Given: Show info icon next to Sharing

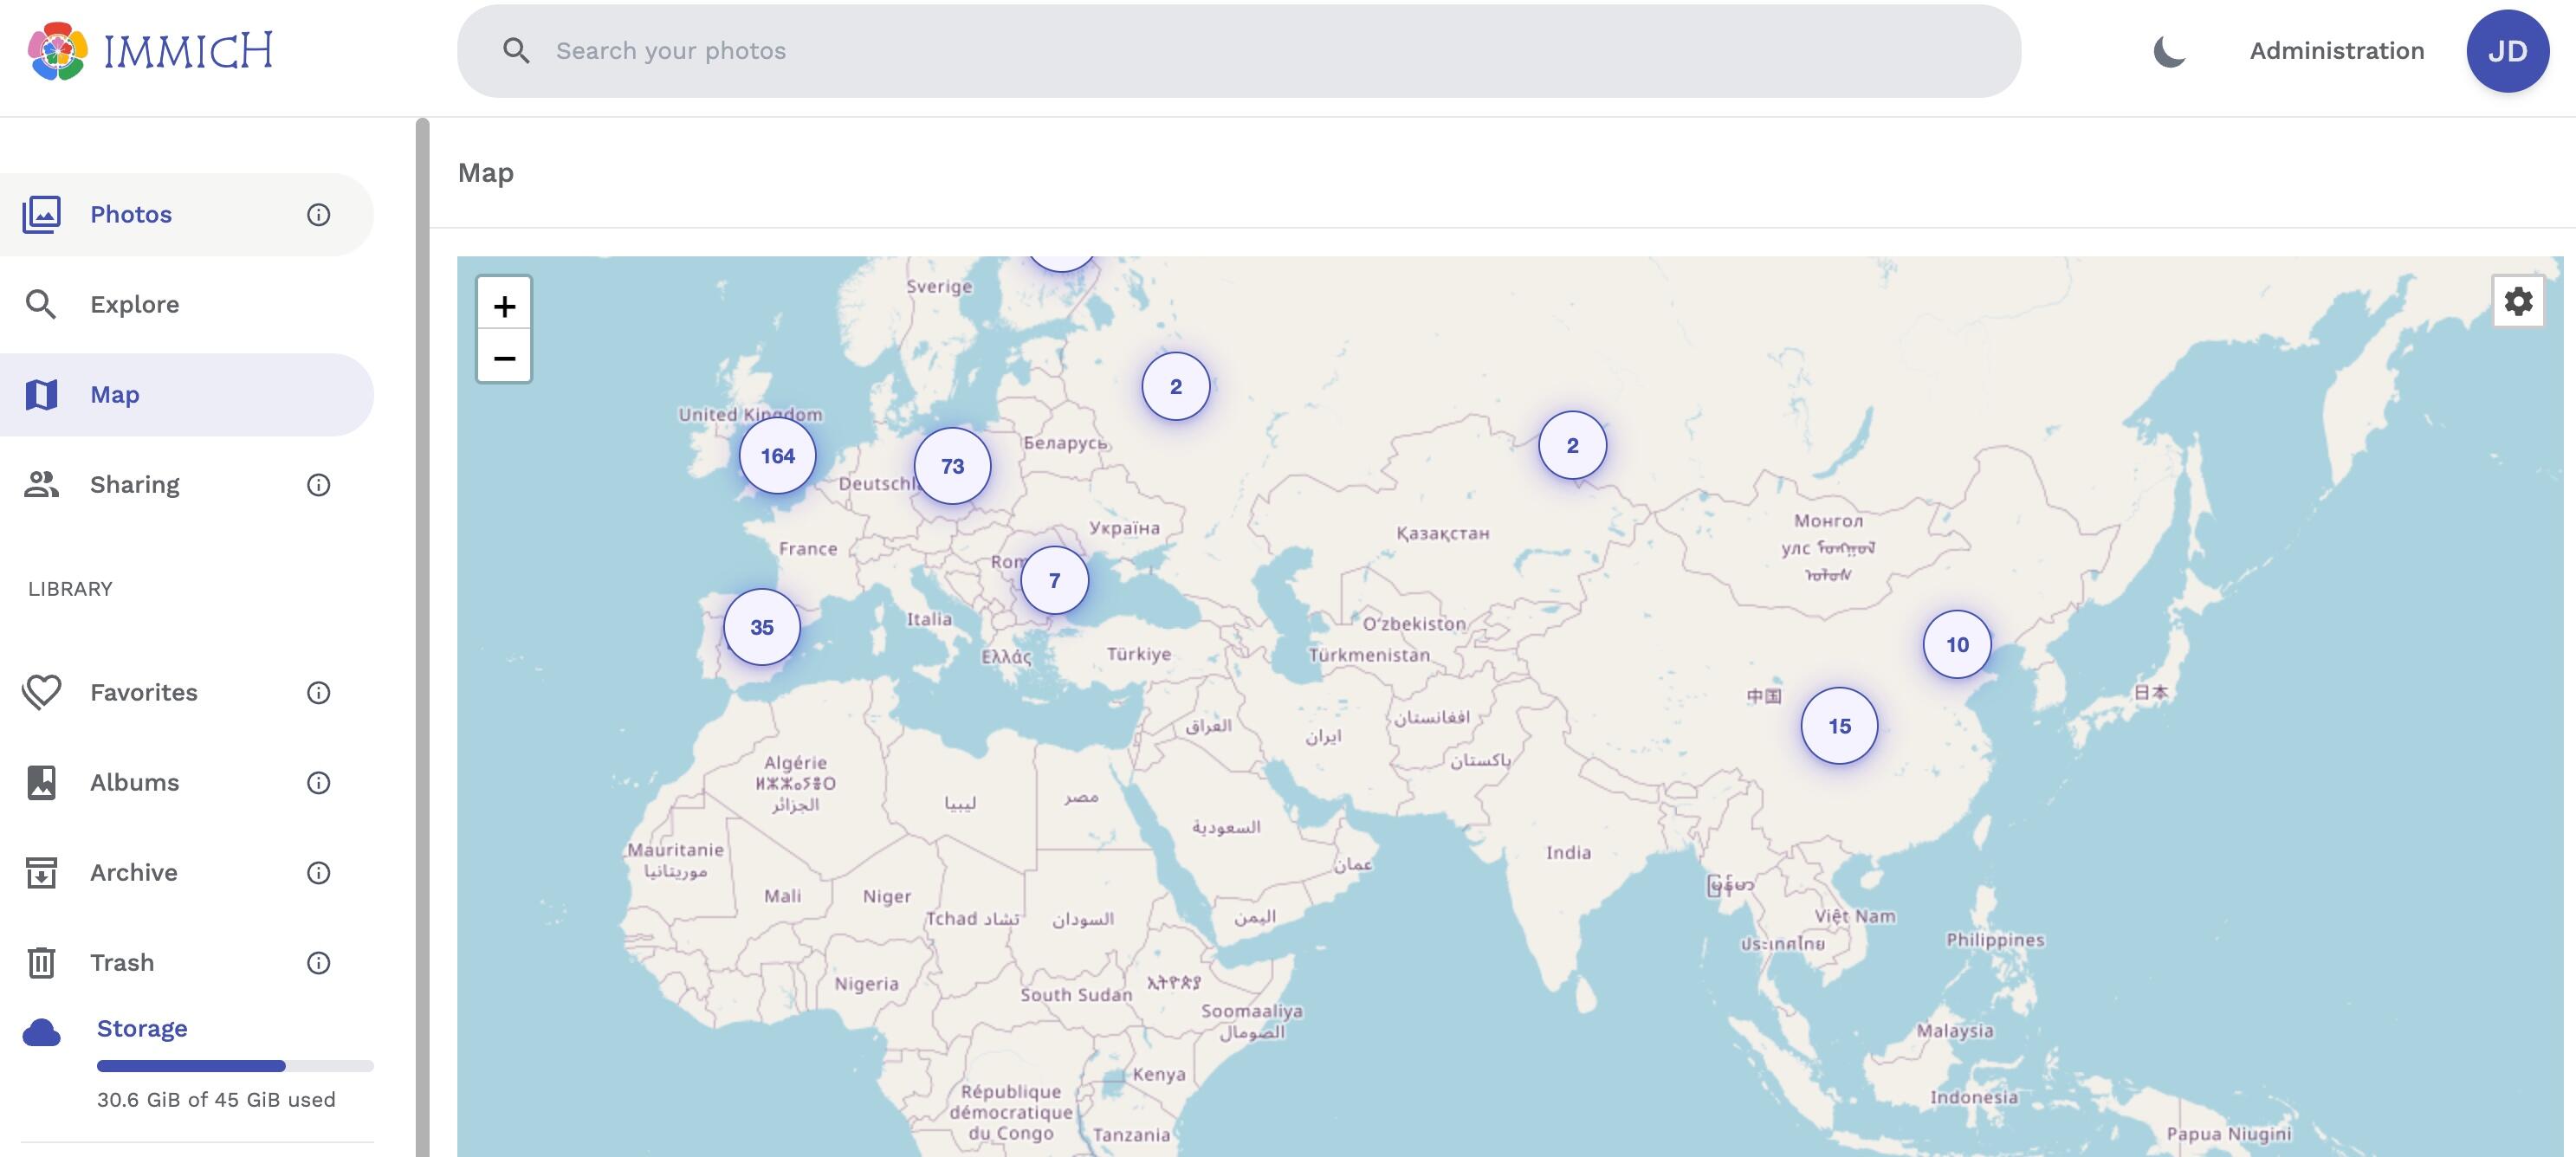Looking at the screenshot, I should click(318, 485).
